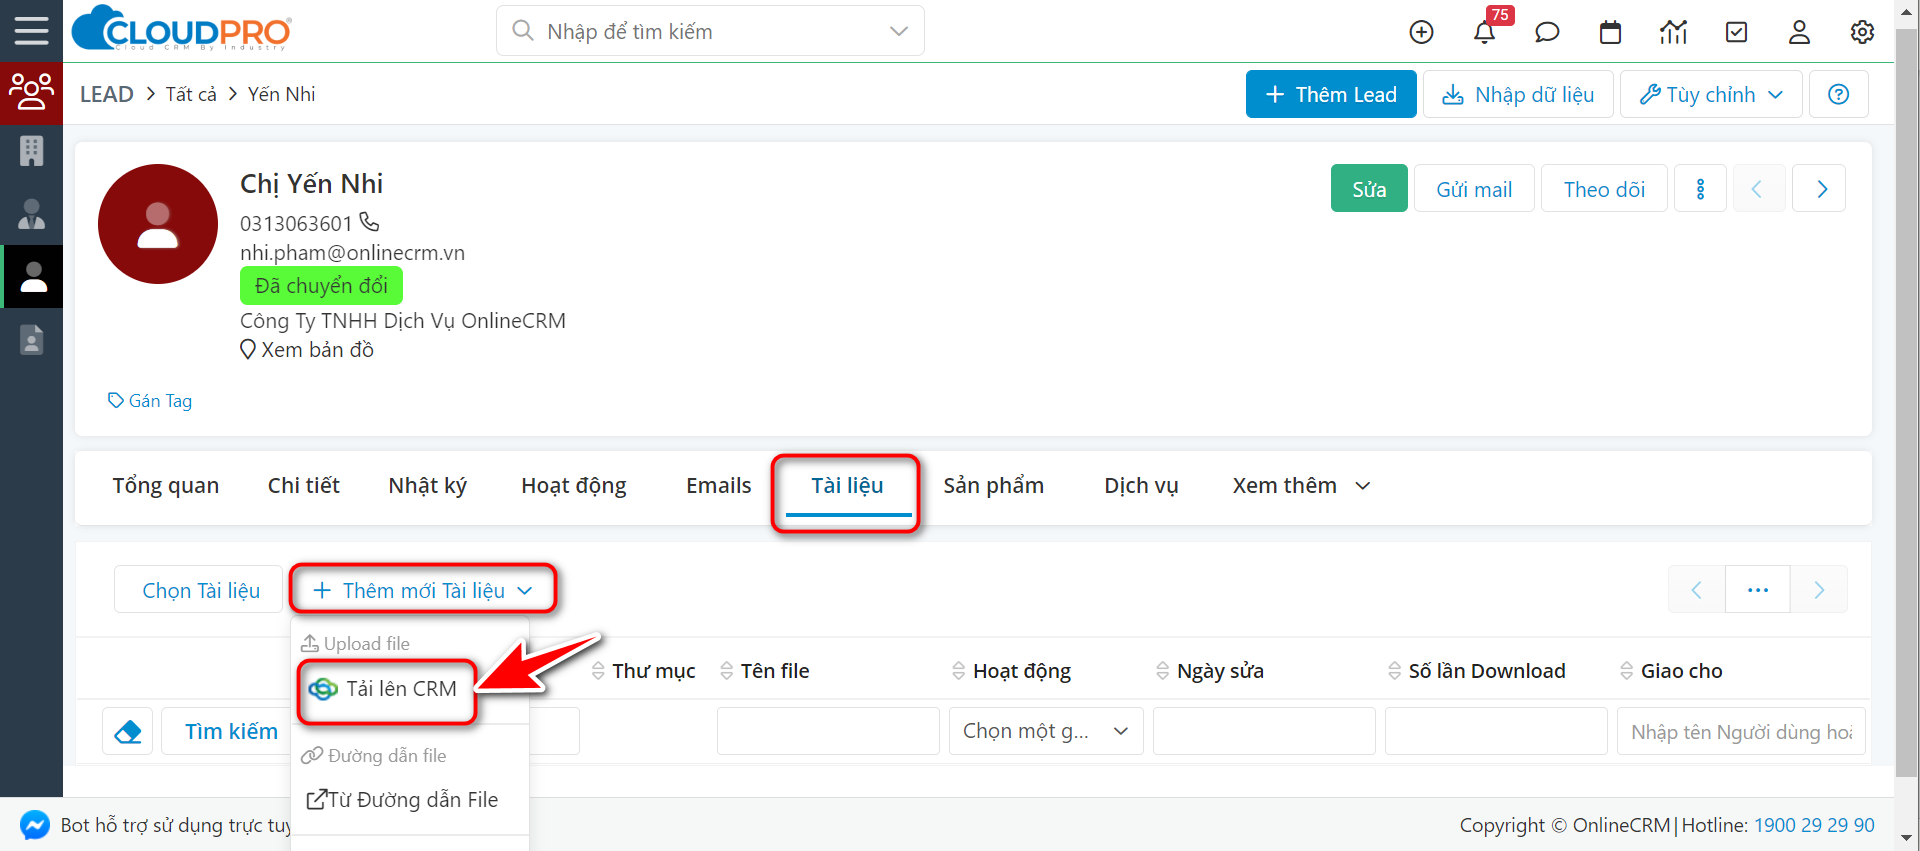Viewport: 1920px width, 851px height.
Task: Go to previous lead record arrow
Action: 1757,189
